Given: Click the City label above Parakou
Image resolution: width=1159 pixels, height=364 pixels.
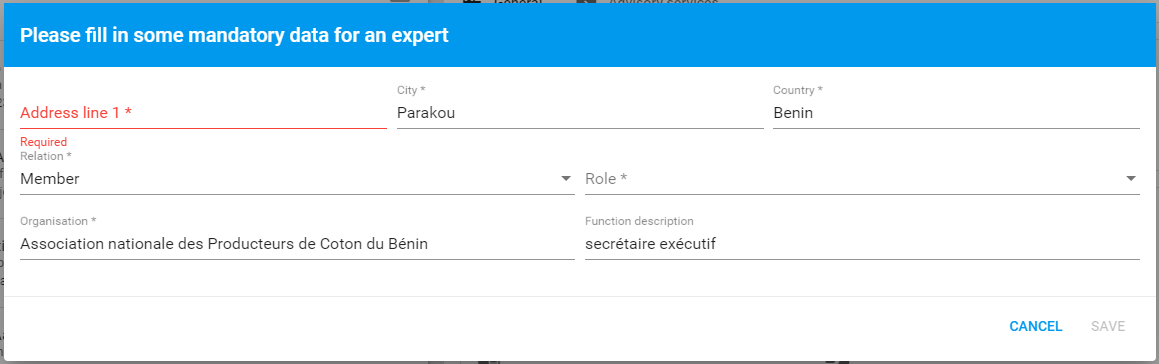Looking at the screenshot, I should coord(411,90).
